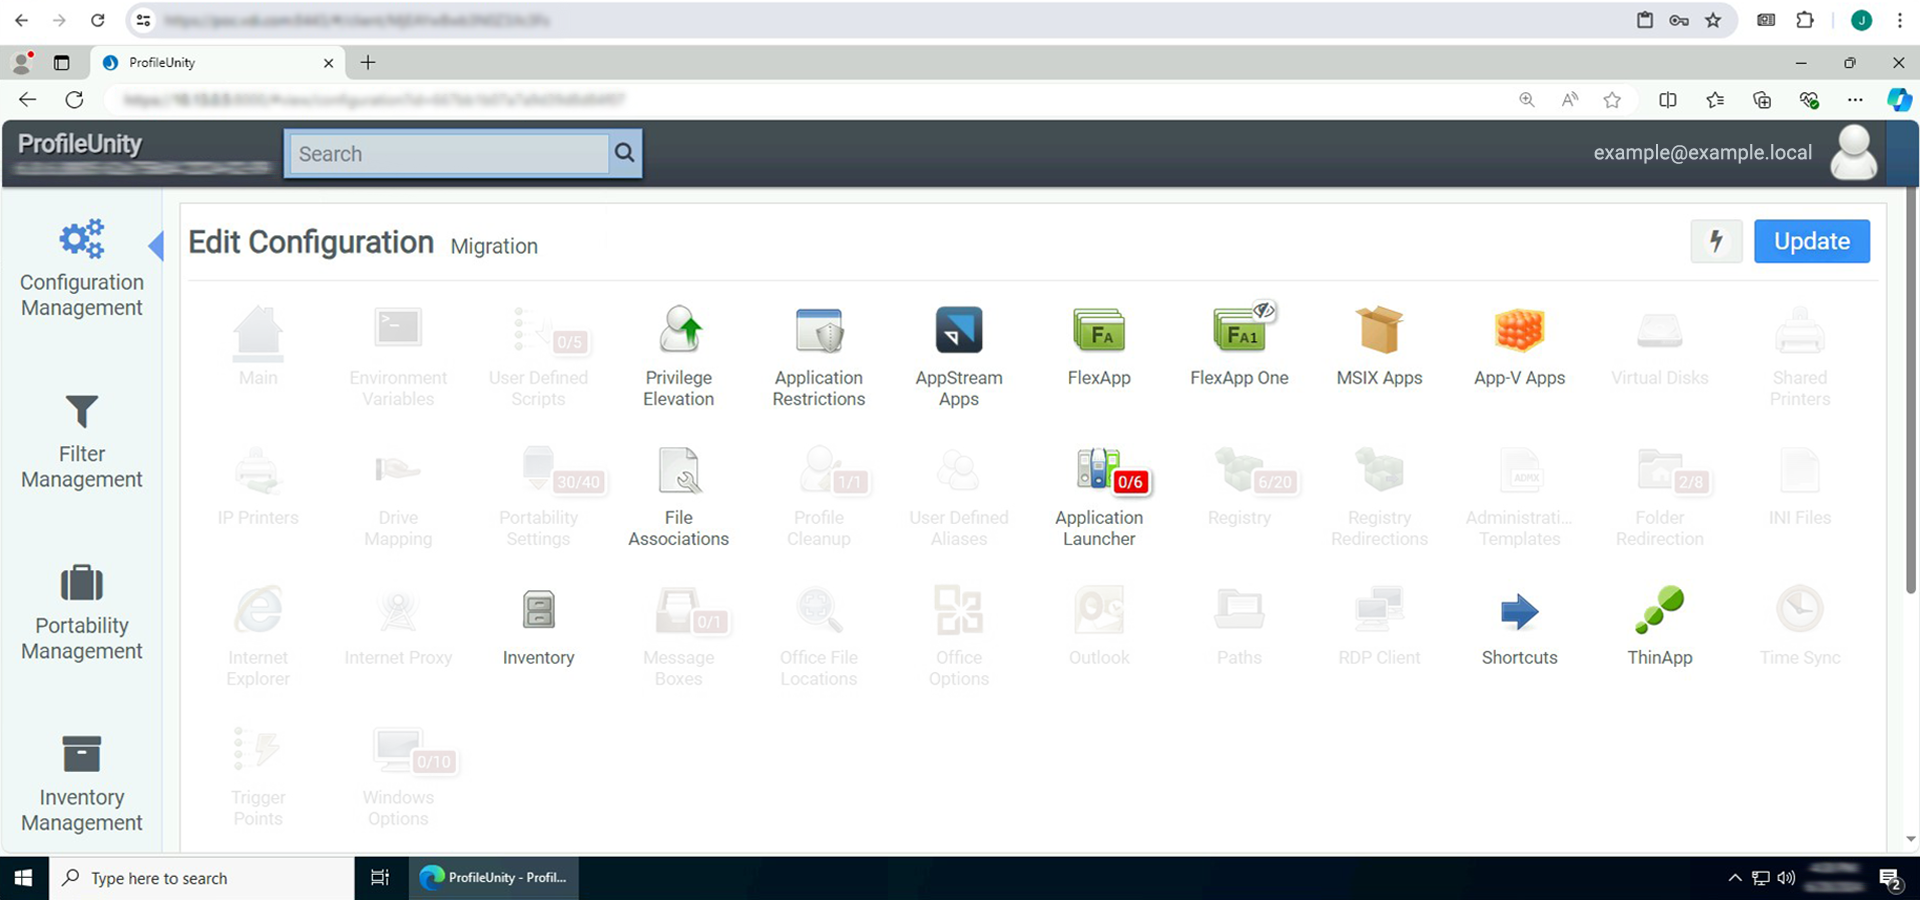Open the Time Sync module
The width and height of the screenshot is (1920, 900).
click(1800, 626)
